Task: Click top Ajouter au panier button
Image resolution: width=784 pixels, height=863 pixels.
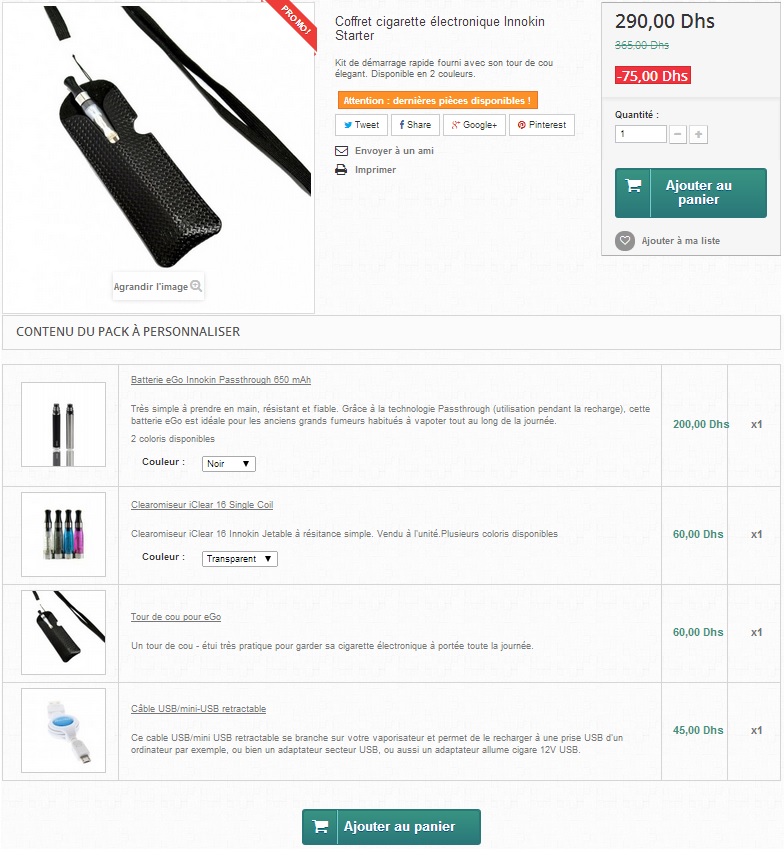Action: 690,193
